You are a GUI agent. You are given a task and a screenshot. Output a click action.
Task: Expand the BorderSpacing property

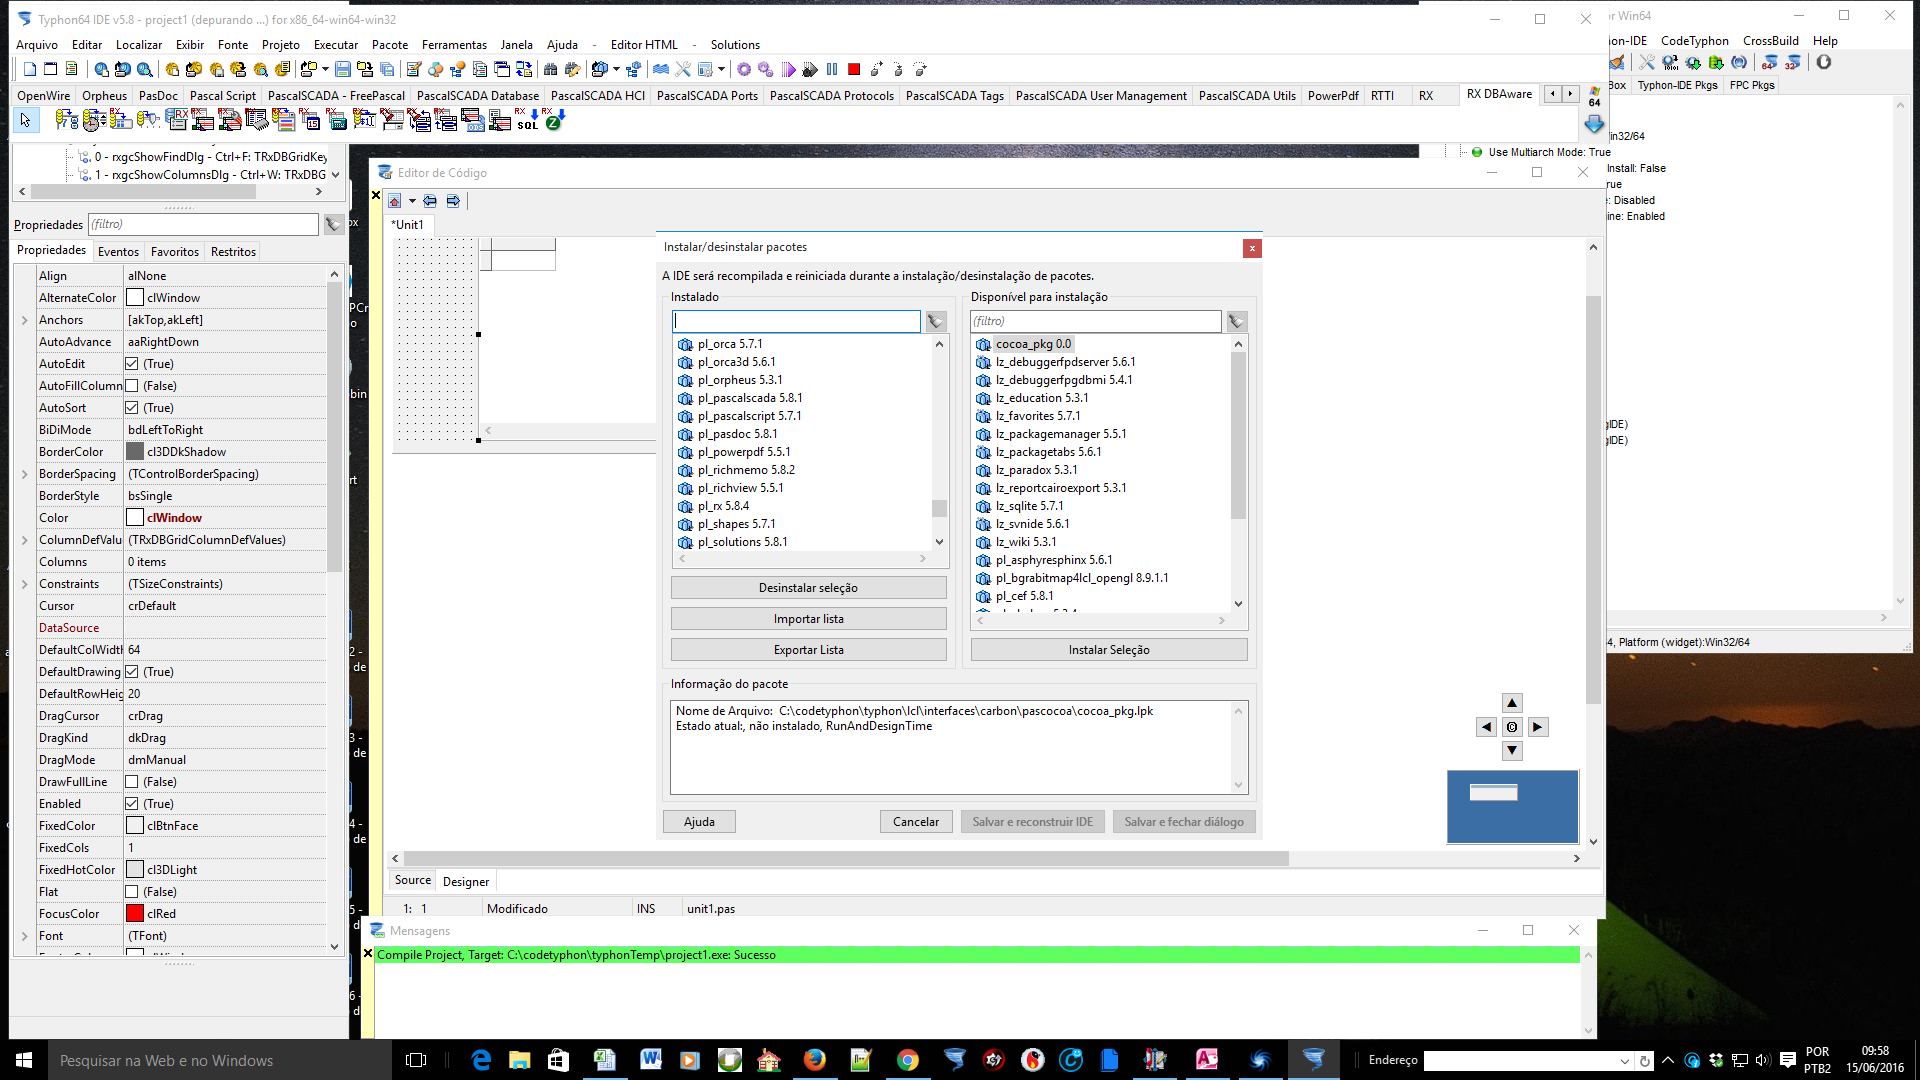tap(25, 474)
